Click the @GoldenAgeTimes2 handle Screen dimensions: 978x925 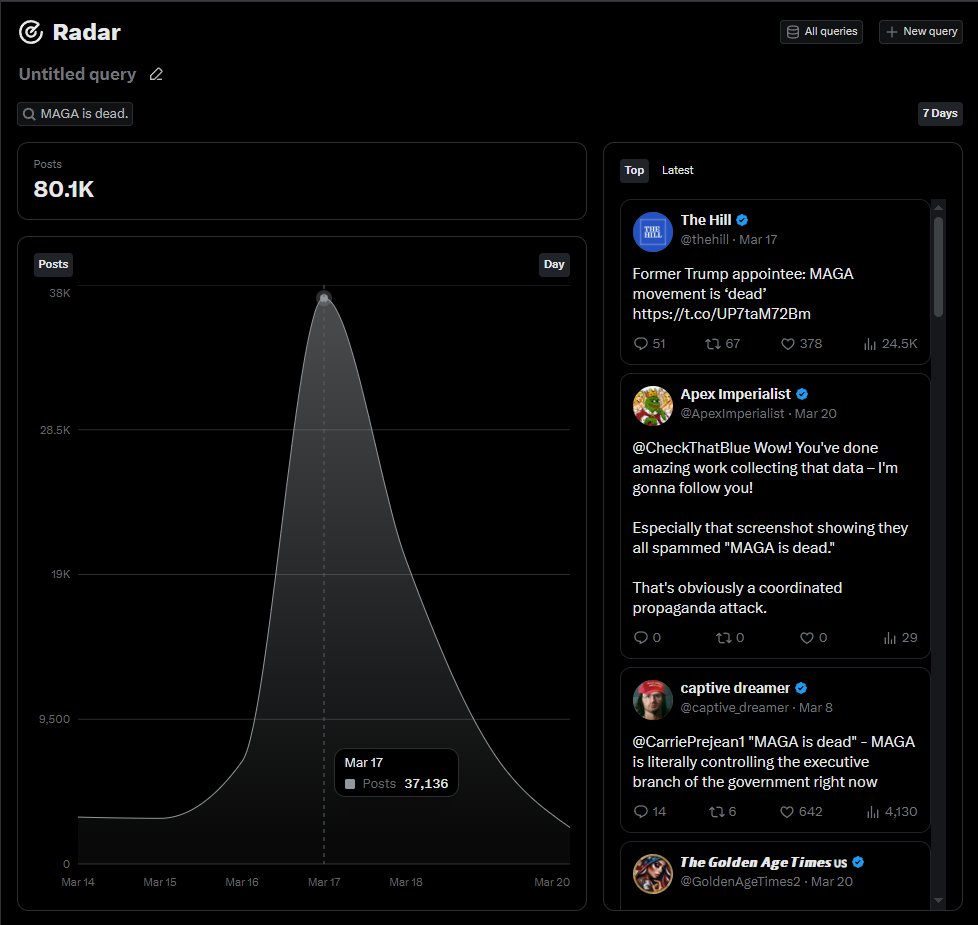[x=740, y=881]
